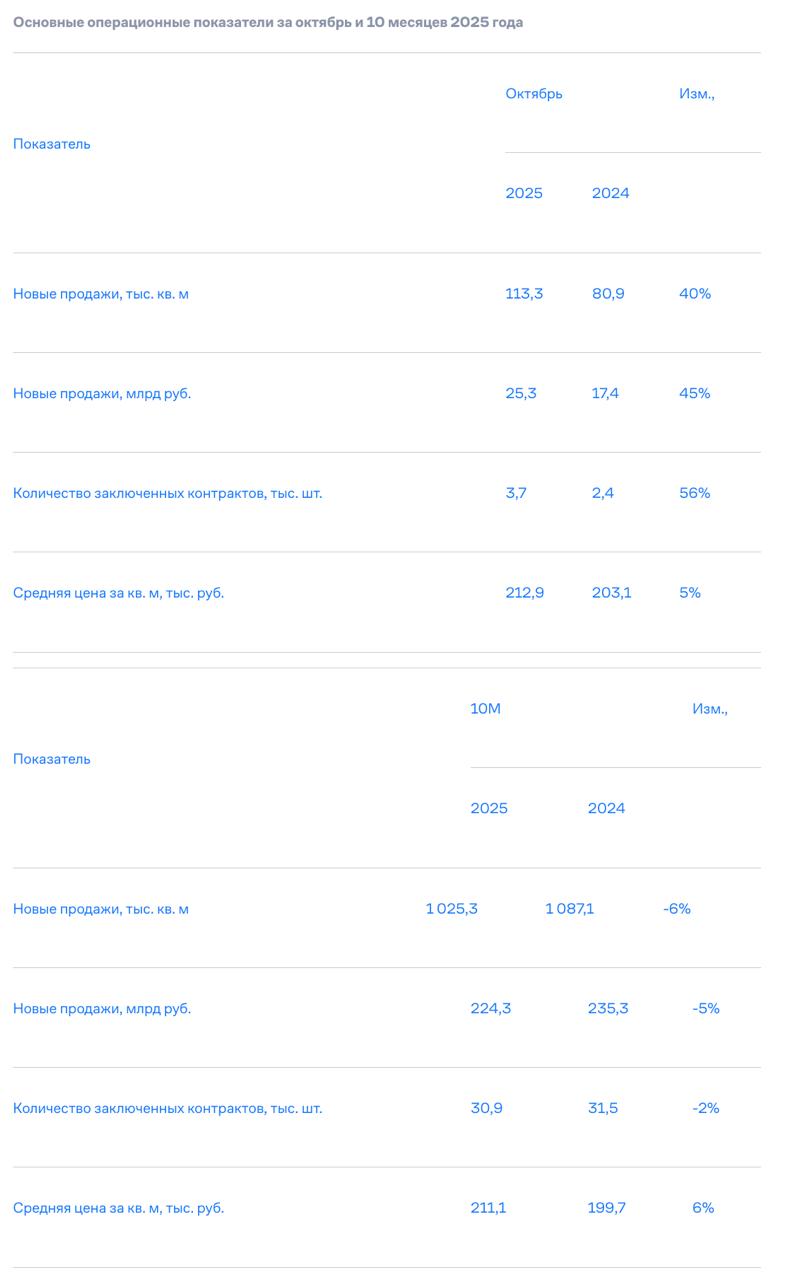Select the 224,3 billion rubles value

[x=491, y=1009]
